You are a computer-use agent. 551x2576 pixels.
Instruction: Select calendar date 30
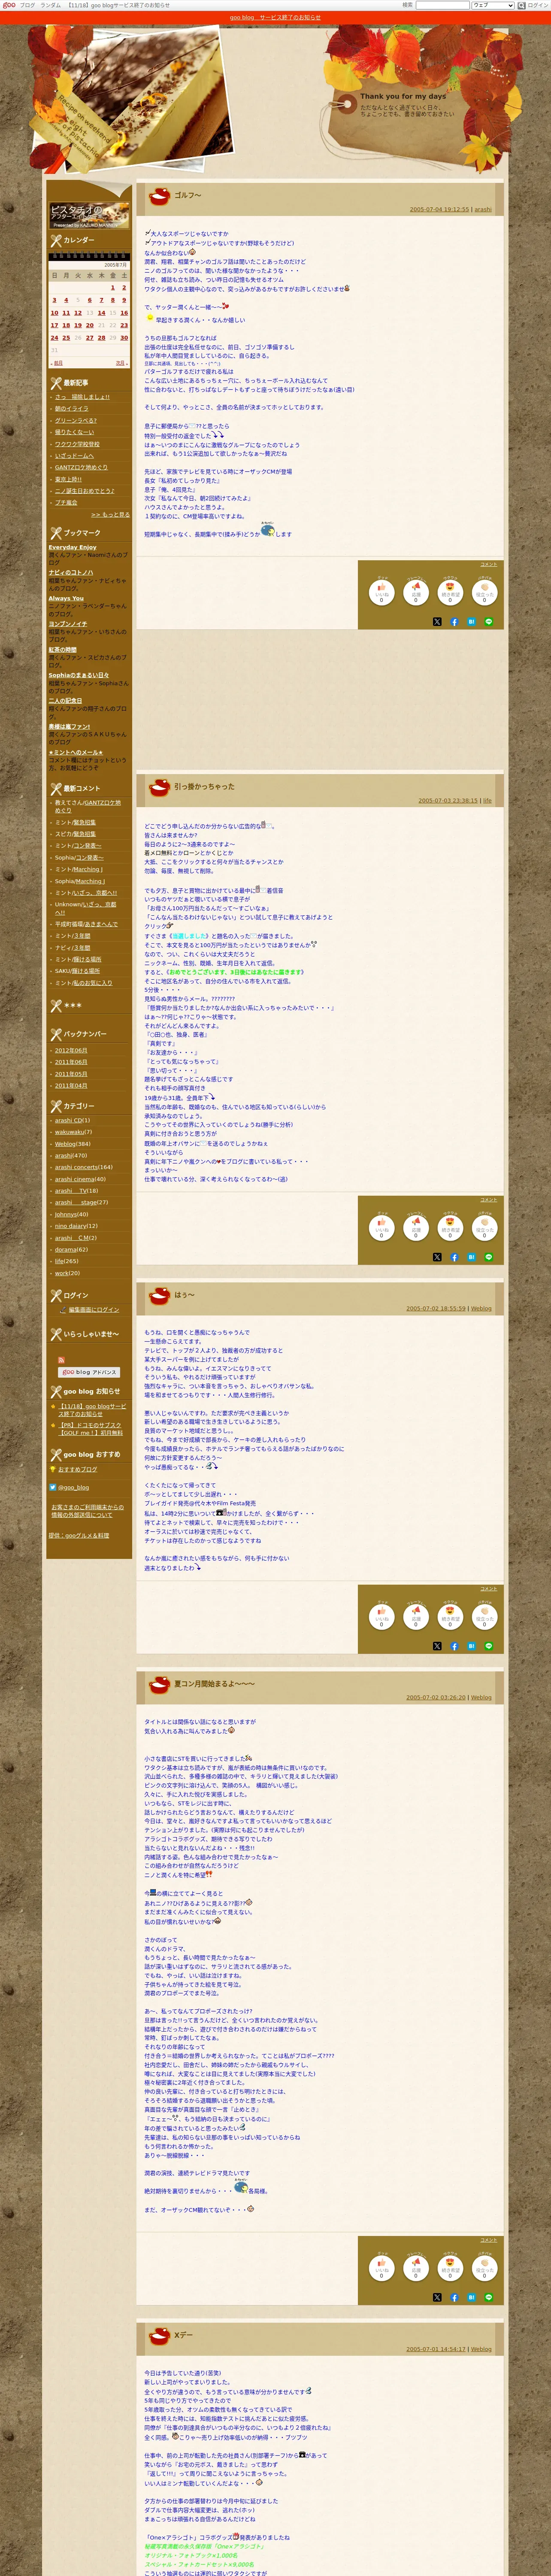[x=124, y=338]
